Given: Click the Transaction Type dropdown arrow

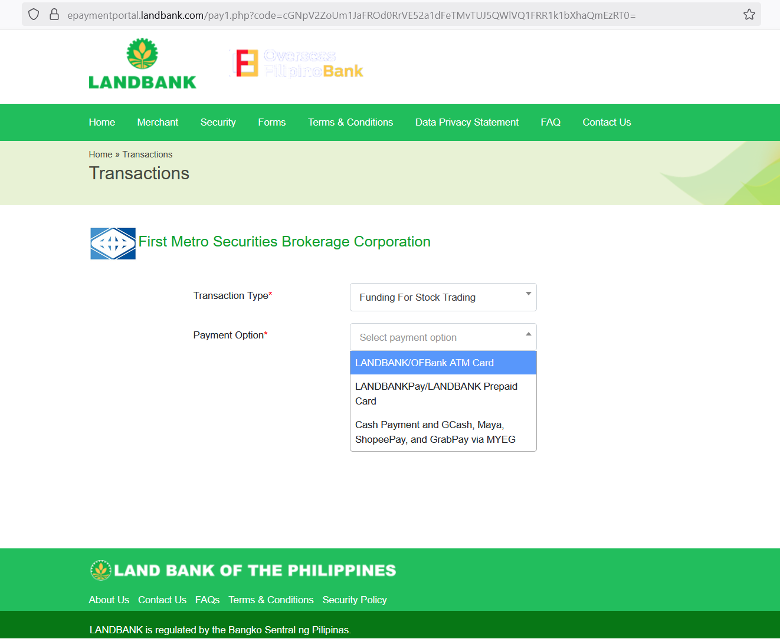Looking at the screenshot, I should click(528, 294).
